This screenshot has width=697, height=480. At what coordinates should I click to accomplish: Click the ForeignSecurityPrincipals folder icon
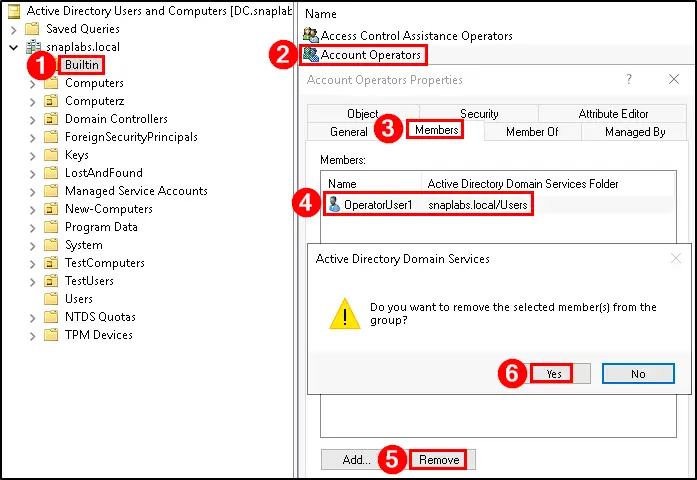(x=51, y=137)
